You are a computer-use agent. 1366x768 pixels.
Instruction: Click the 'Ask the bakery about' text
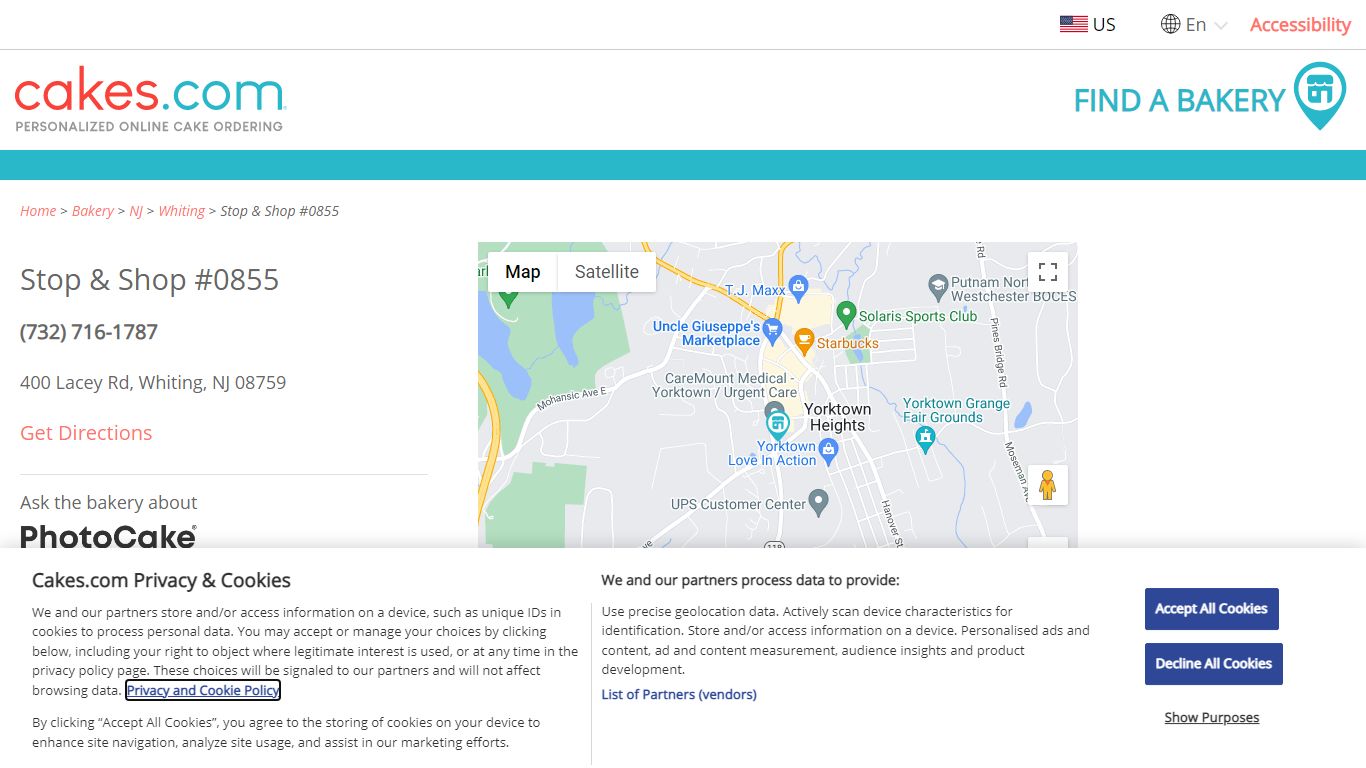coord(109,503)
